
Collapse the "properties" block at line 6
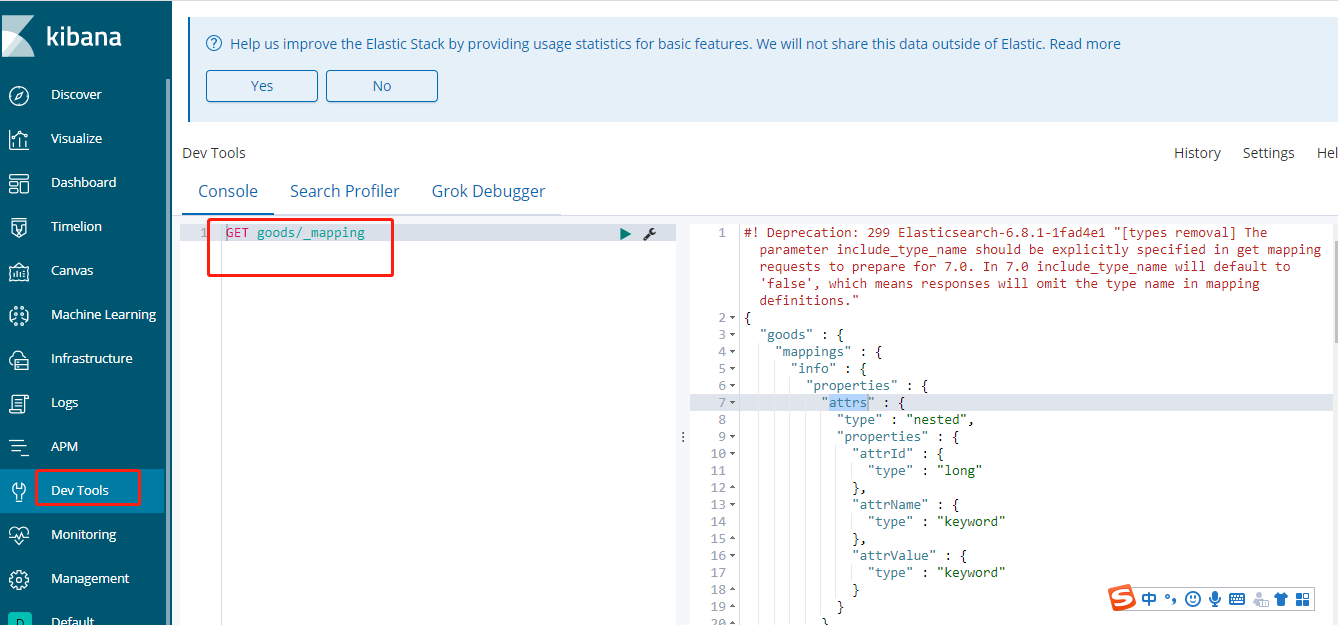coord(733,386)
